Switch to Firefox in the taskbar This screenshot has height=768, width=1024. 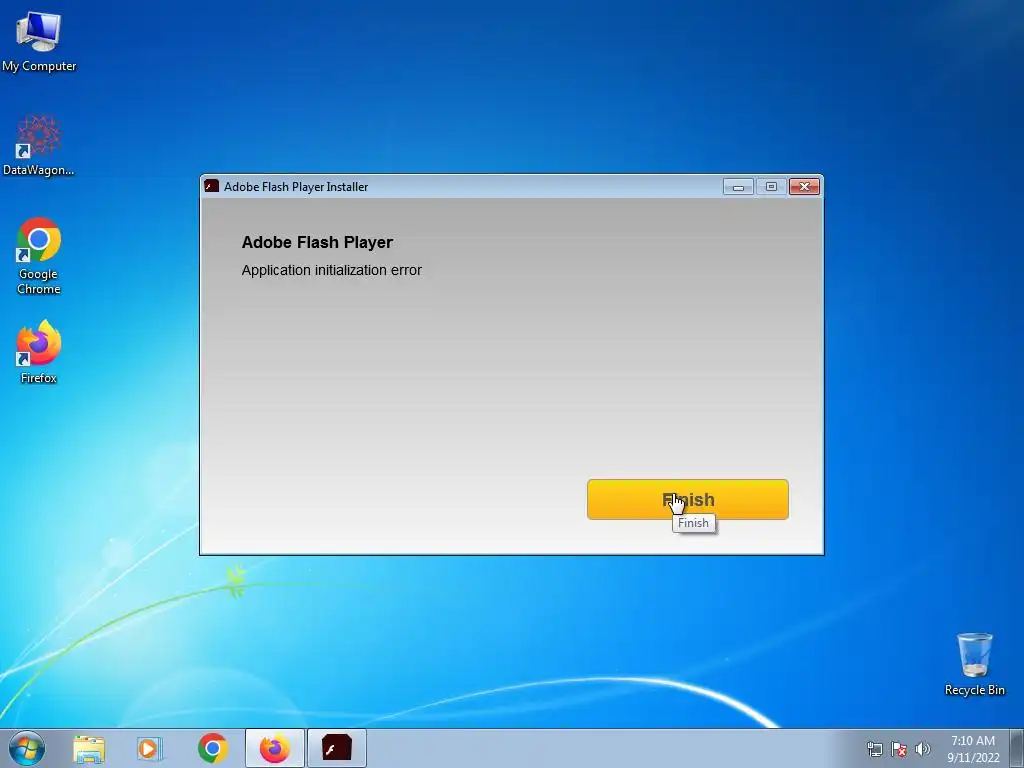274,748
